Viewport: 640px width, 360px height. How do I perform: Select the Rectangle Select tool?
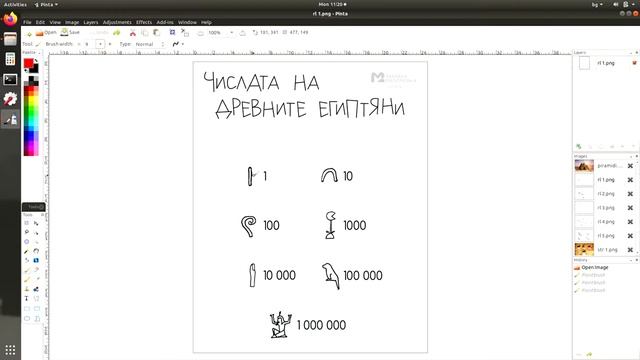tap(27, 223)
